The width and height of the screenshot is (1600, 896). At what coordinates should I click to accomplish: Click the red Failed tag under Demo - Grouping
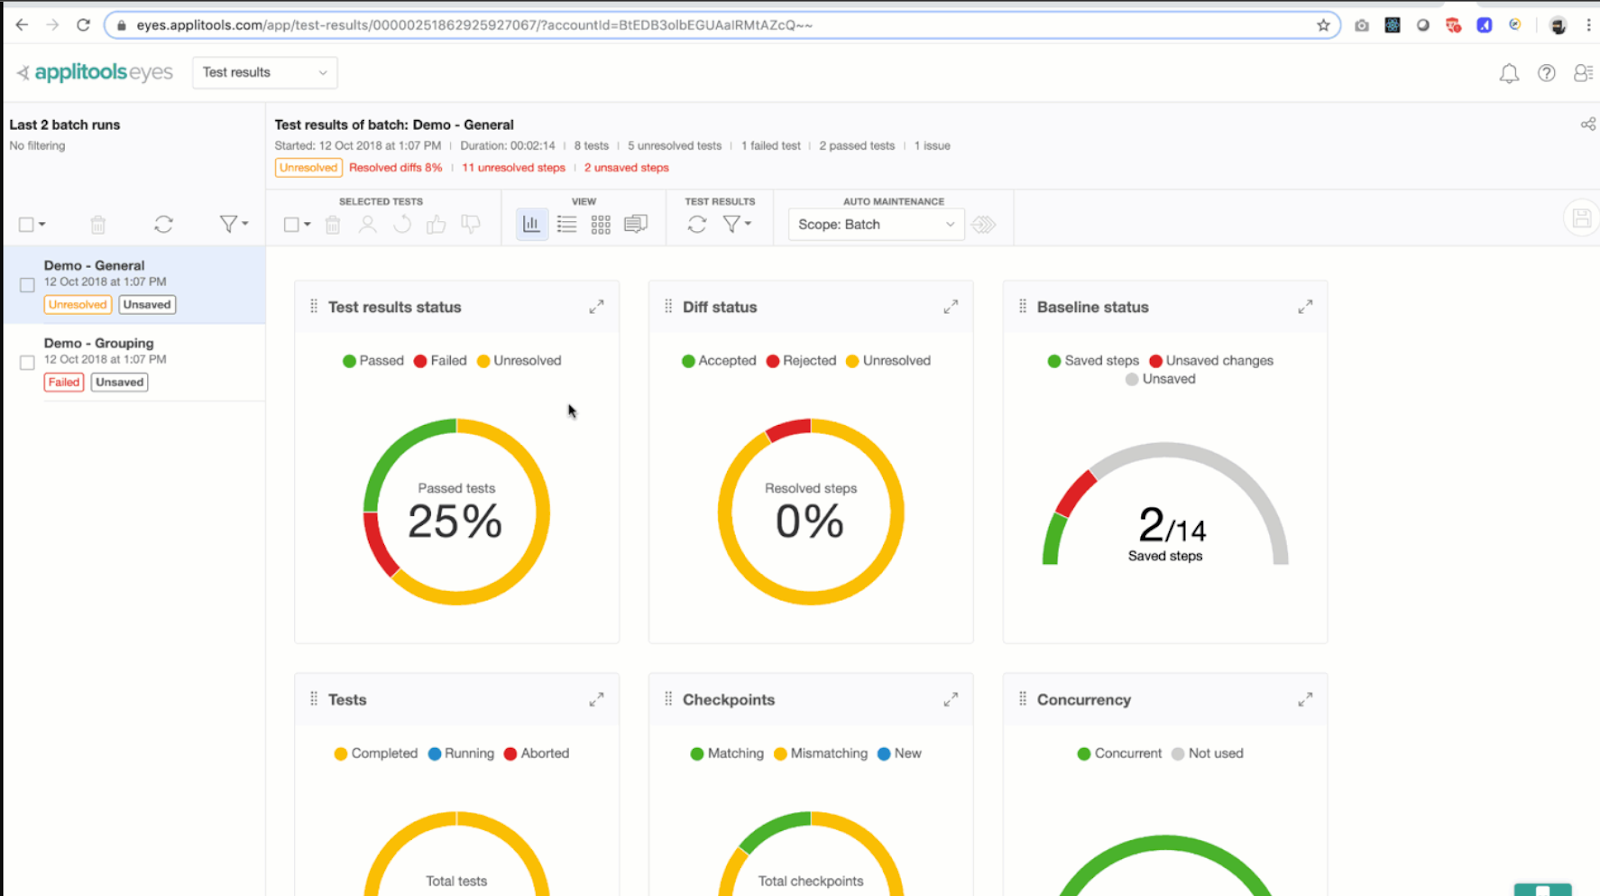tap(64, 382)
